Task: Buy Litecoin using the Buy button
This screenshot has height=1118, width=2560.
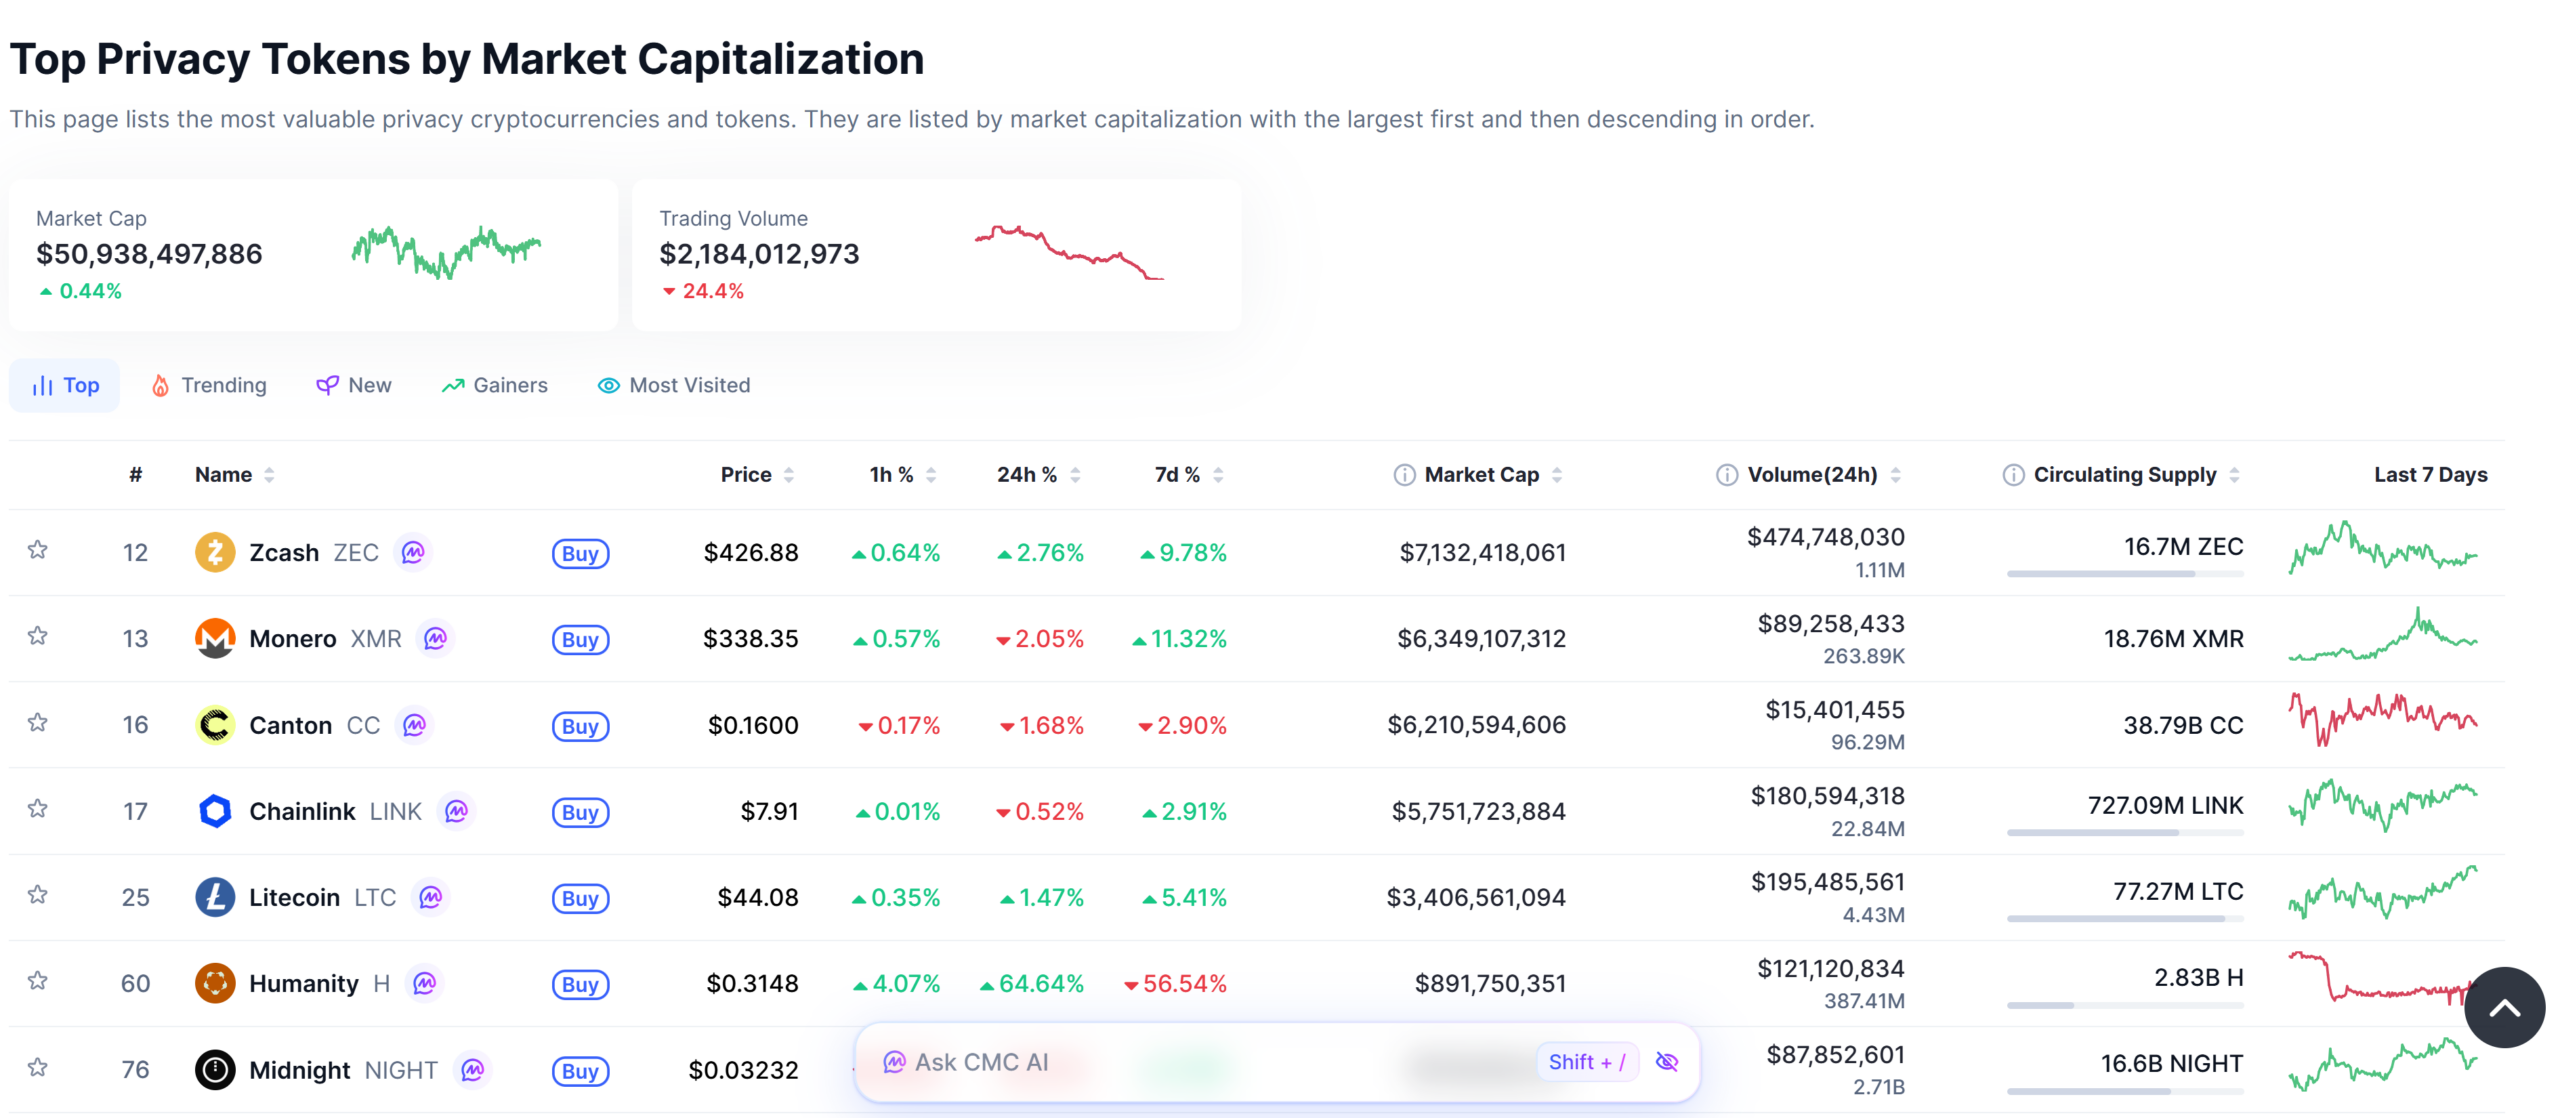Action: pos(580,899)
